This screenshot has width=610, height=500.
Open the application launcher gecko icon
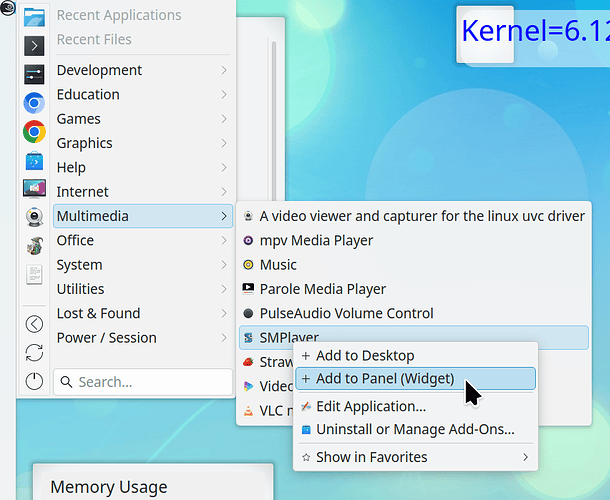[x=7, y=7]
